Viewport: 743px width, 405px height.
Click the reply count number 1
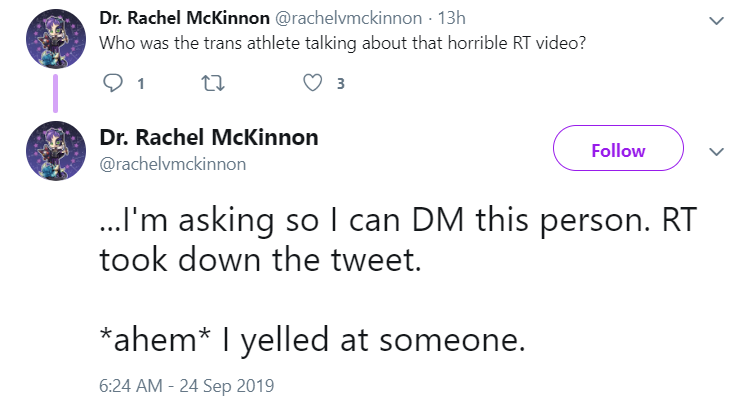point(141,84)
